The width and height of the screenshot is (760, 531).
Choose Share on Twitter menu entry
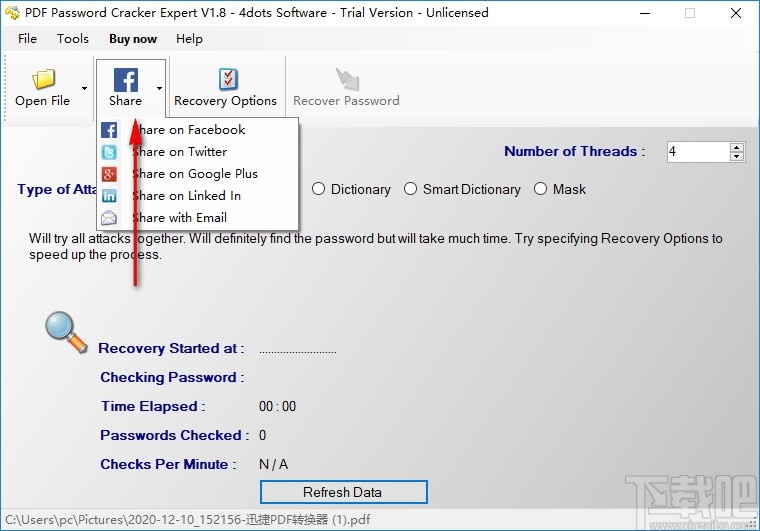tap(198, 152)
